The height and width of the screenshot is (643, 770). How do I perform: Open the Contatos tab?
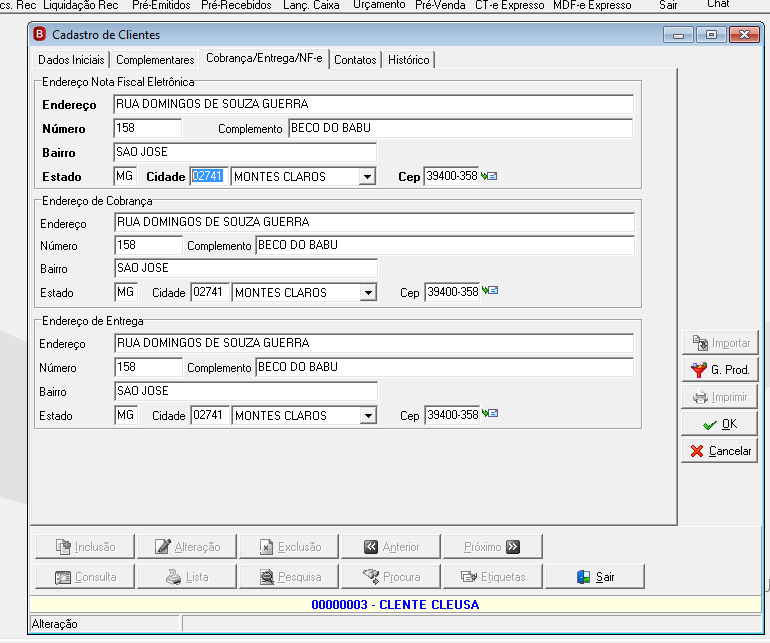coord(355,59)
